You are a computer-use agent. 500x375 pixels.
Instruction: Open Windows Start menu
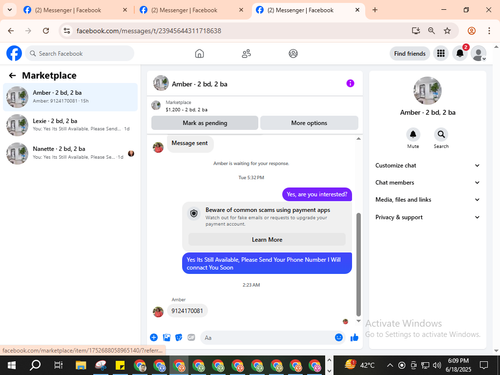point(12,365)
